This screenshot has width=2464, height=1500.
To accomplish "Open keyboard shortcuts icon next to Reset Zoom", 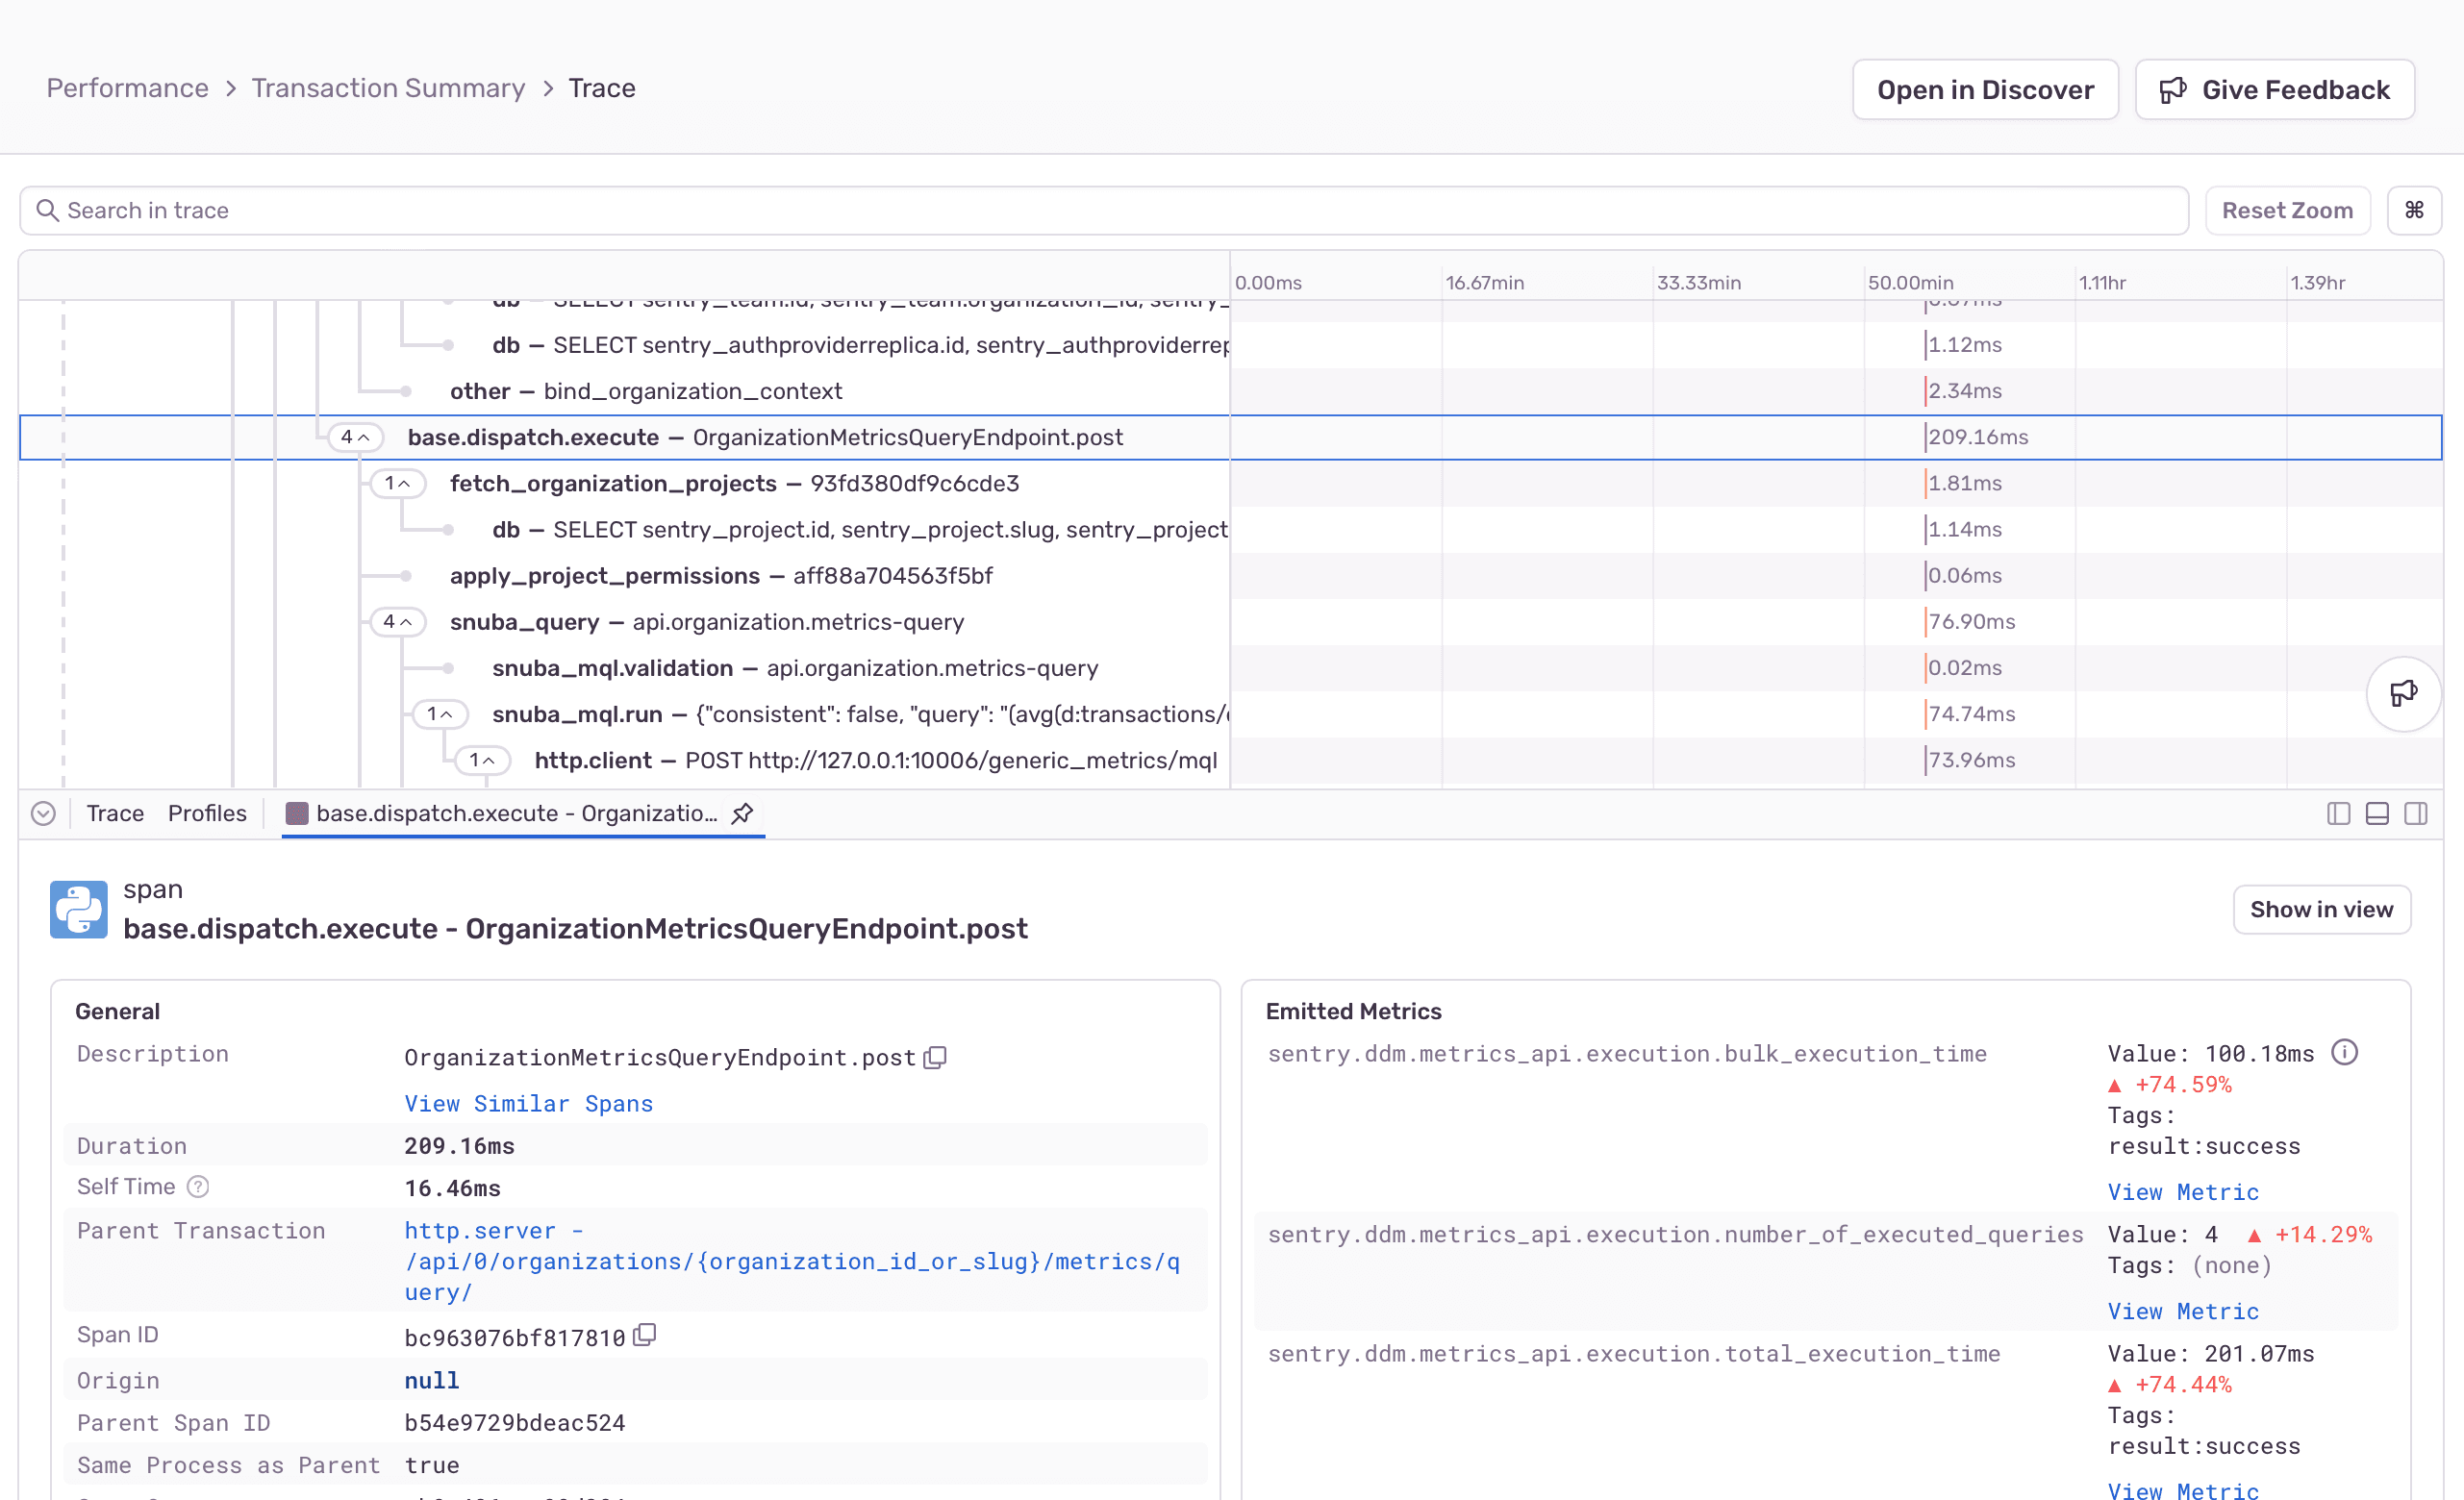I will click(2415, 210).
